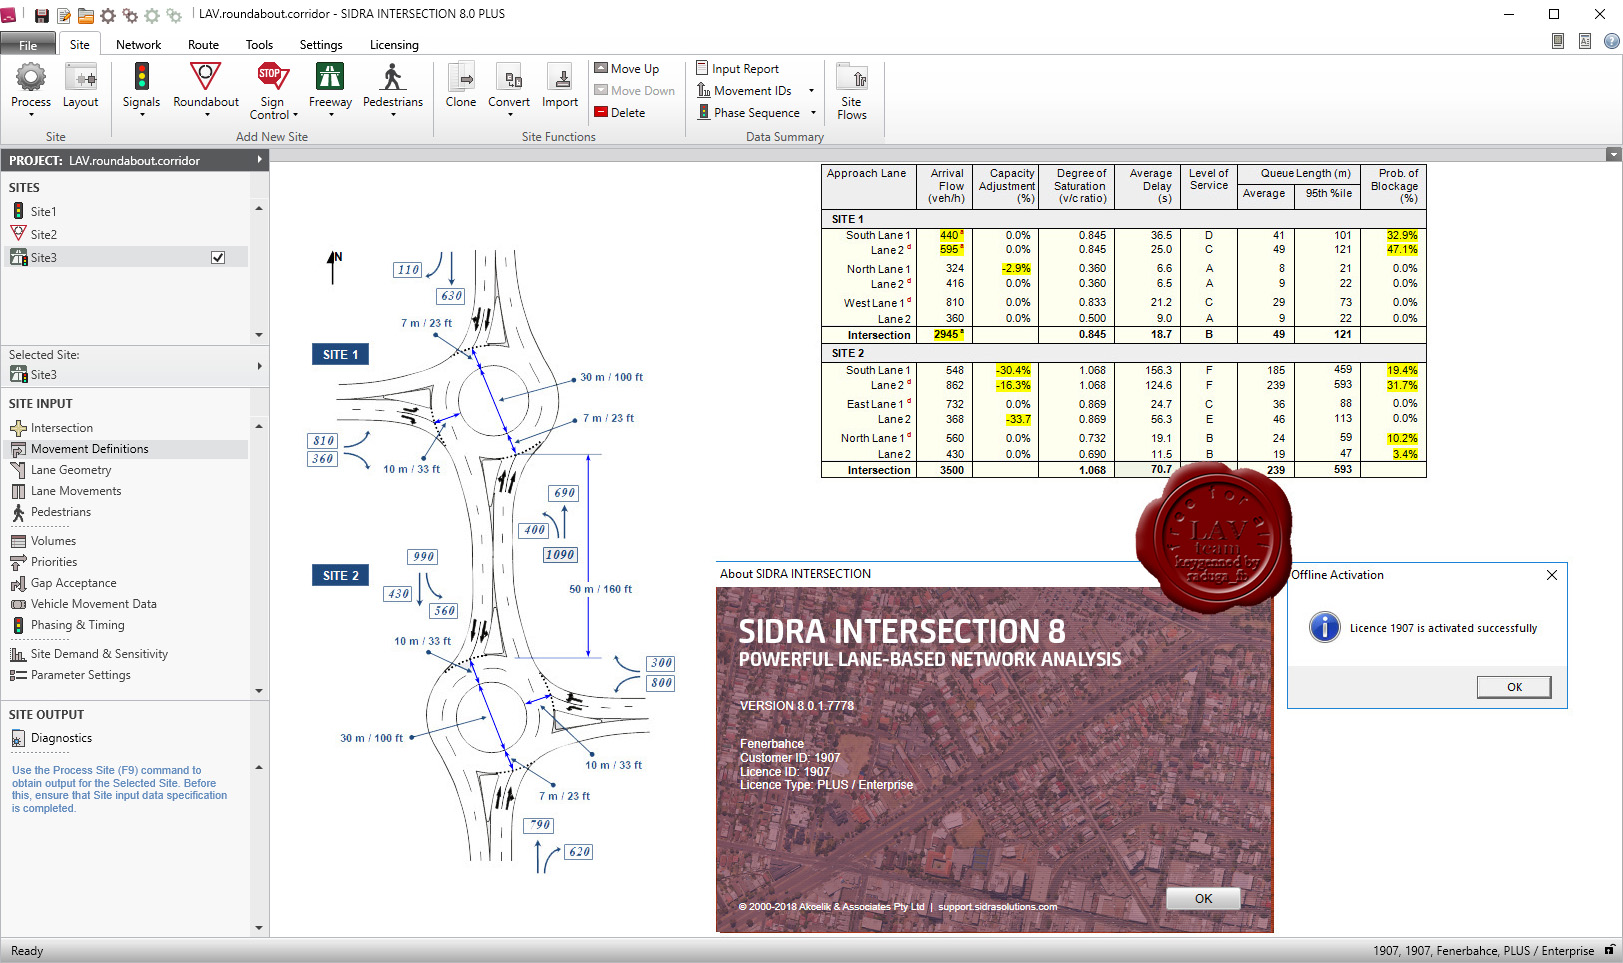This screenshot has height=963, width=1623.
Task: Click the Site Input scroll down arrow
Action: pyautogui.click(x=259, y=691)
